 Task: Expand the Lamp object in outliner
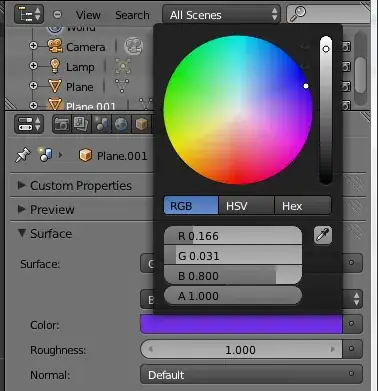33,66
